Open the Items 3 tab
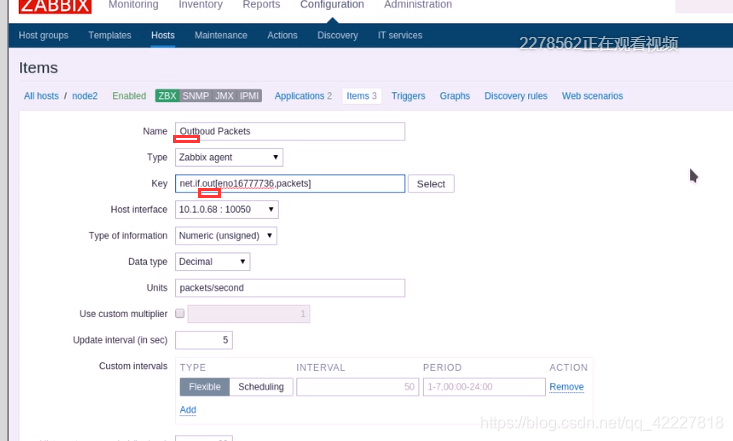The width and height of the screenshot is (733, 441). tap(361, 96)
